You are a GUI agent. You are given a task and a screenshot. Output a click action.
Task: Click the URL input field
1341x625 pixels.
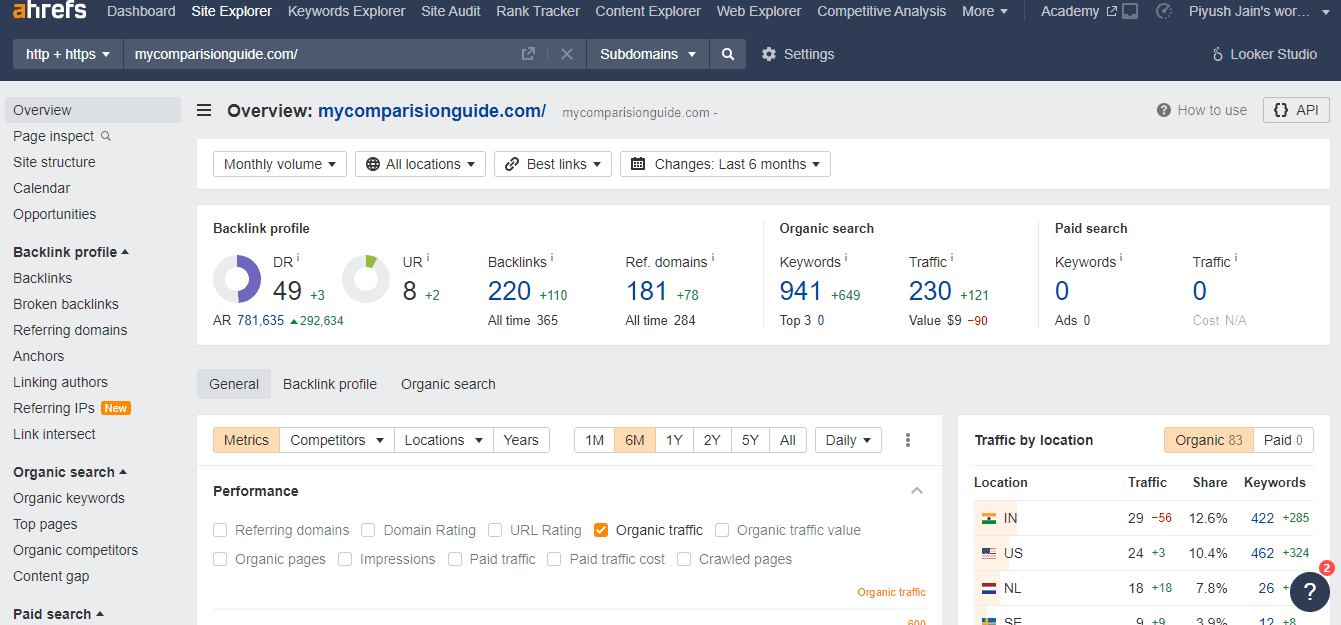(320, 54)
